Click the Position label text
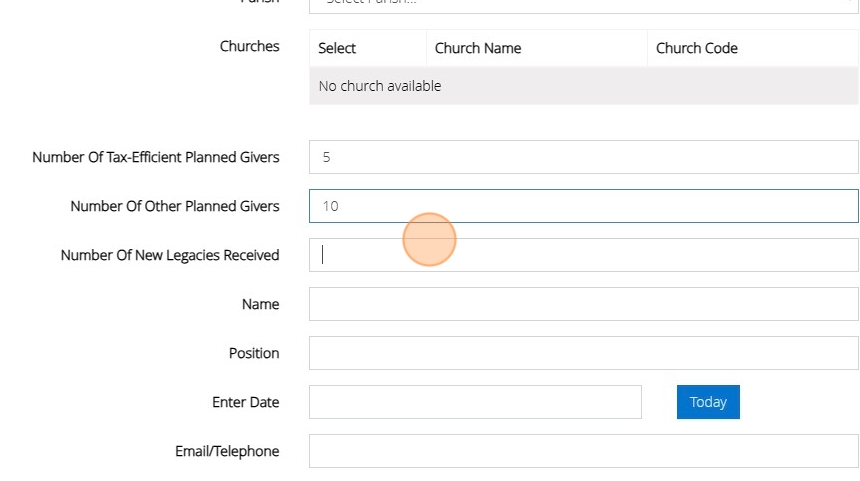This screenshot has width=860, height=481. pyautogui.click(x=254, y=353)
